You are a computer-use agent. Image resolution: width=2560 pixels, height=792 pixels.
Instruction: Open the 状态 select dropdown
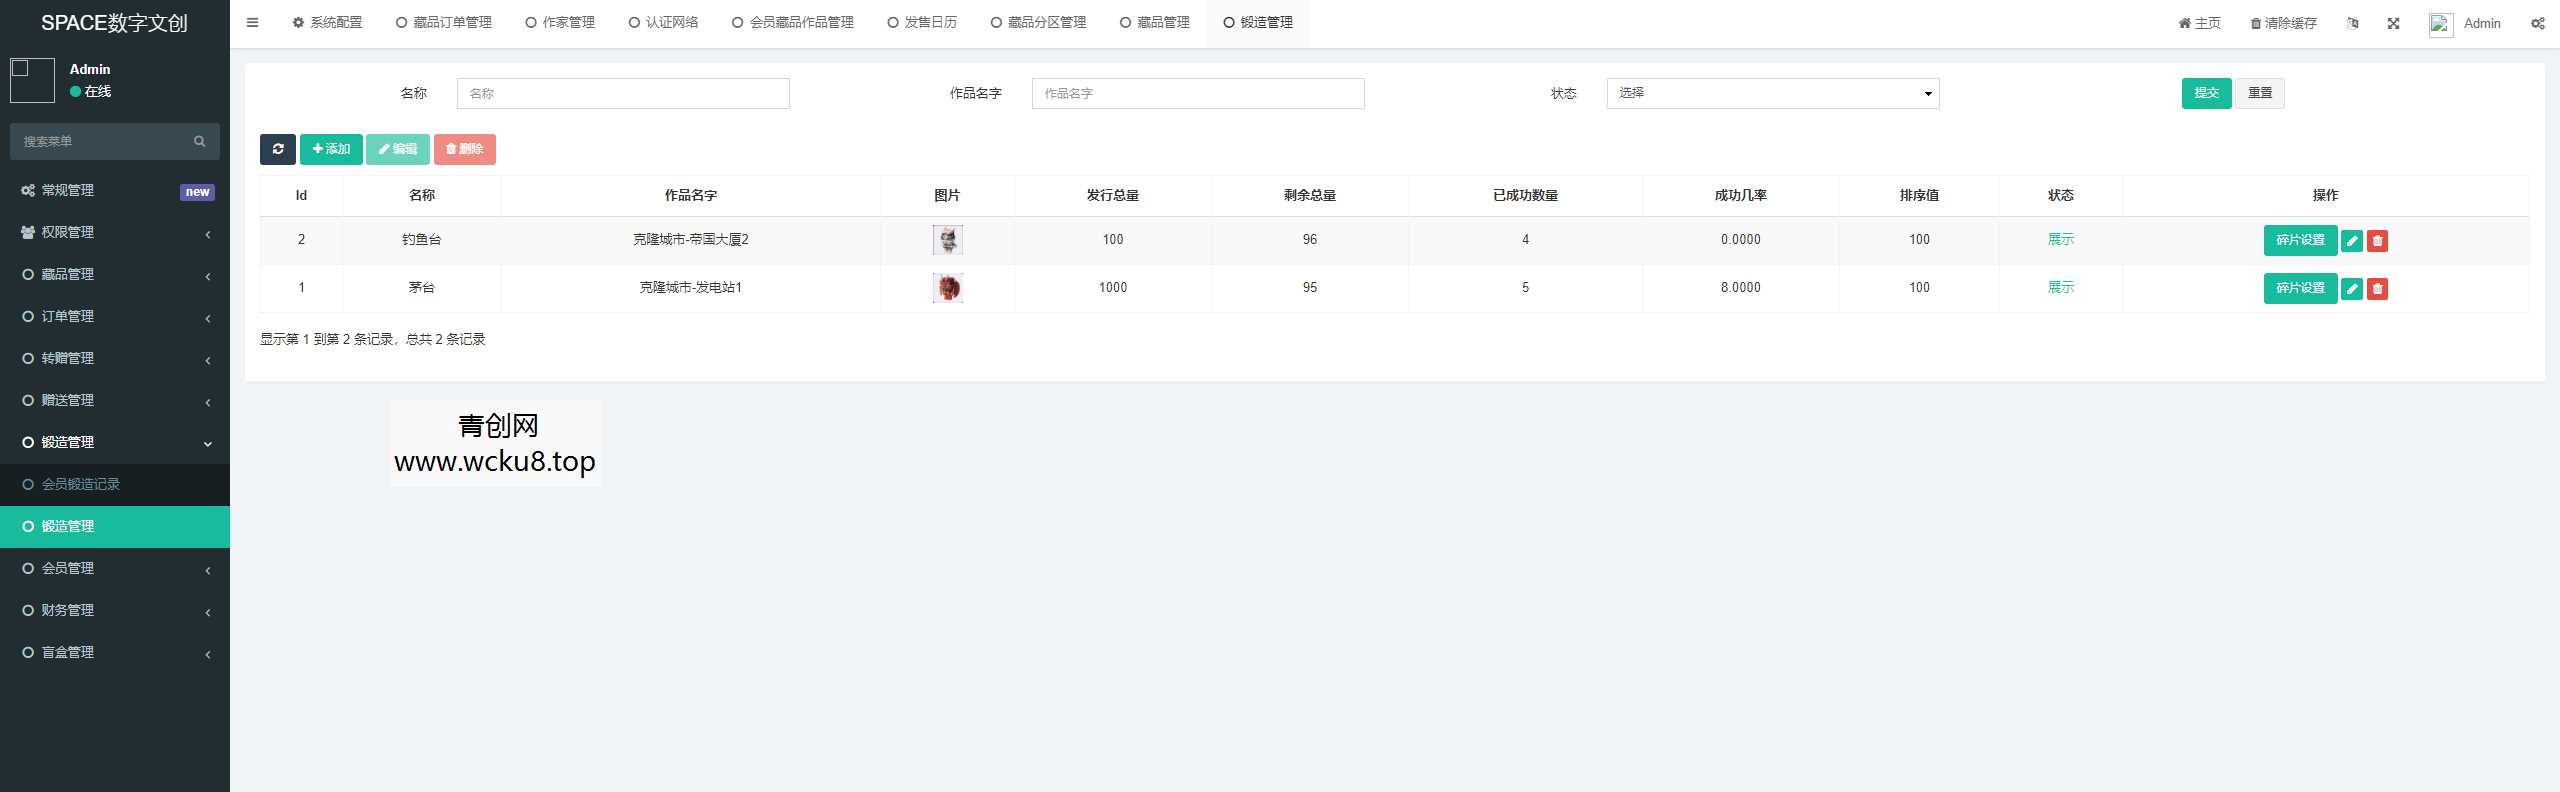1772,93
